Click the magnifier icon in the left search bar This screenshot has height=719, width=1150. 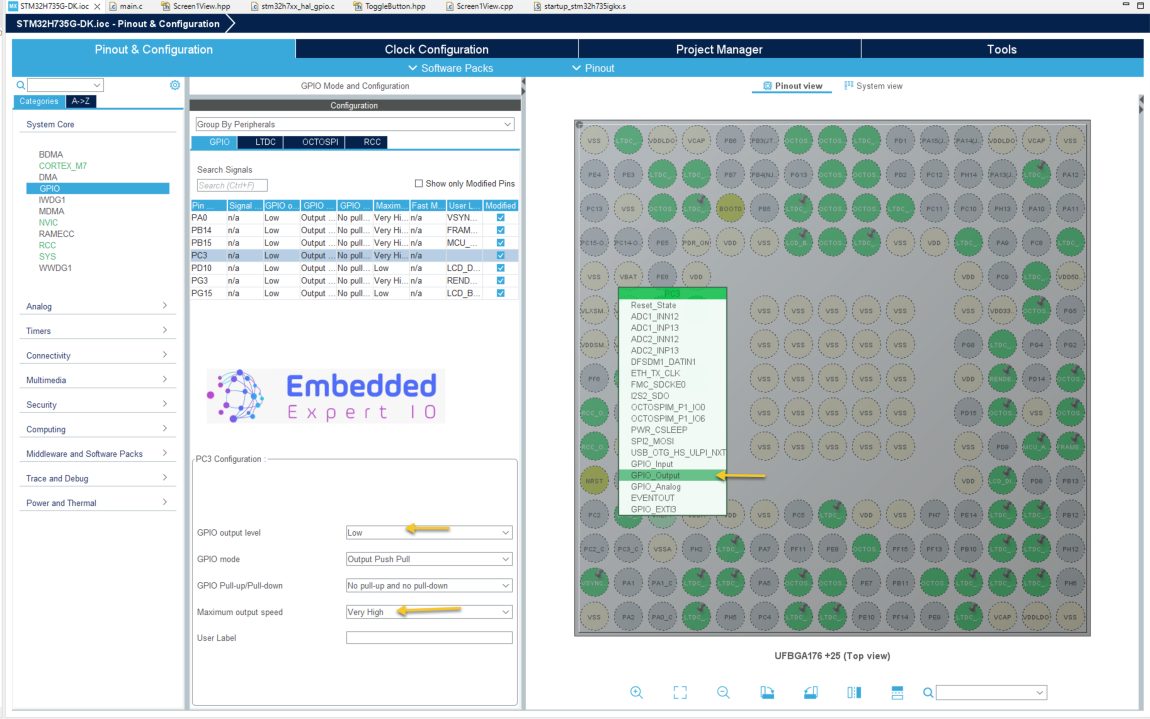tap(20, 86)
